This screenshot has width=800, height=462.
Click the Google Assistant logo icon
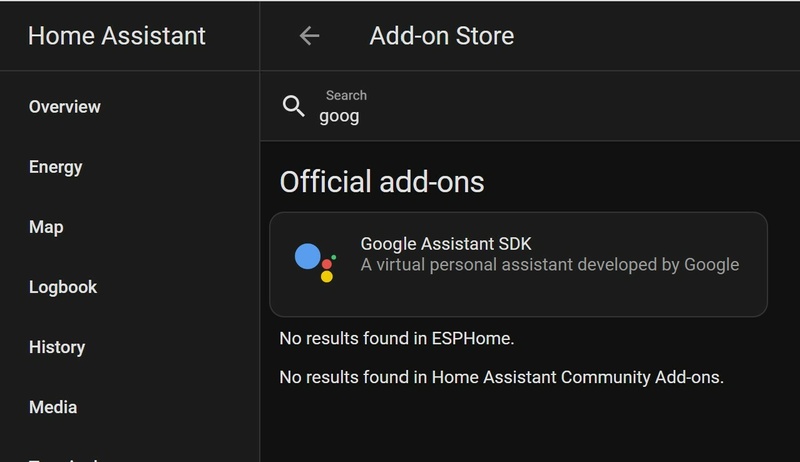coord(315,263)
